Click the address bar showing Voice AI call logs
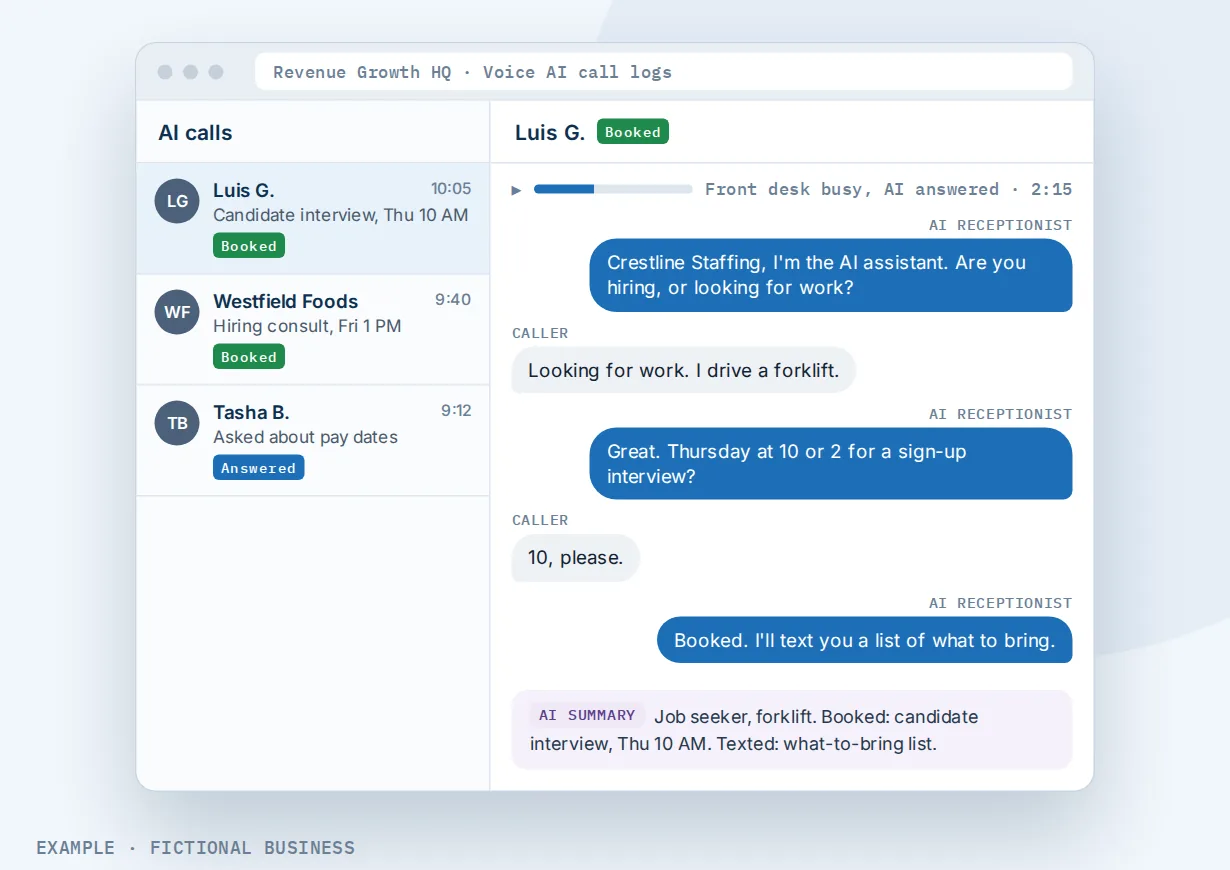The image size is (1230, 870). (x=664, y=72)
